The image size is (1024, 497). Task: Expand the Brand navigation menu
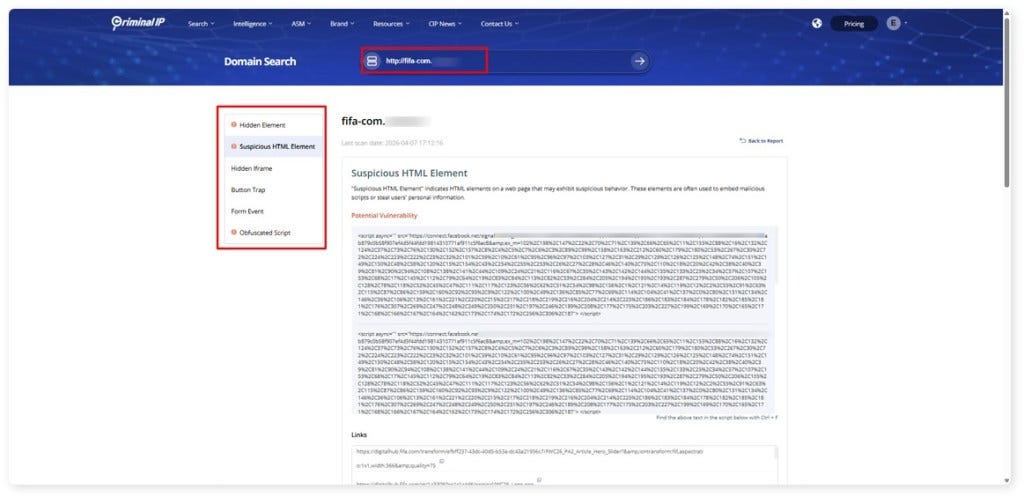tap(342, 24)
